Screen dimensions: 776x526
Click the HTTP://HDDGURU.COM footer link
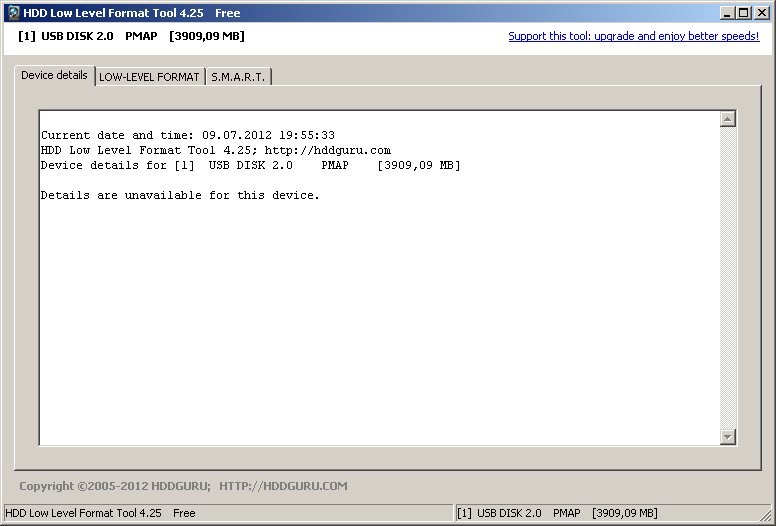point(283,487)
